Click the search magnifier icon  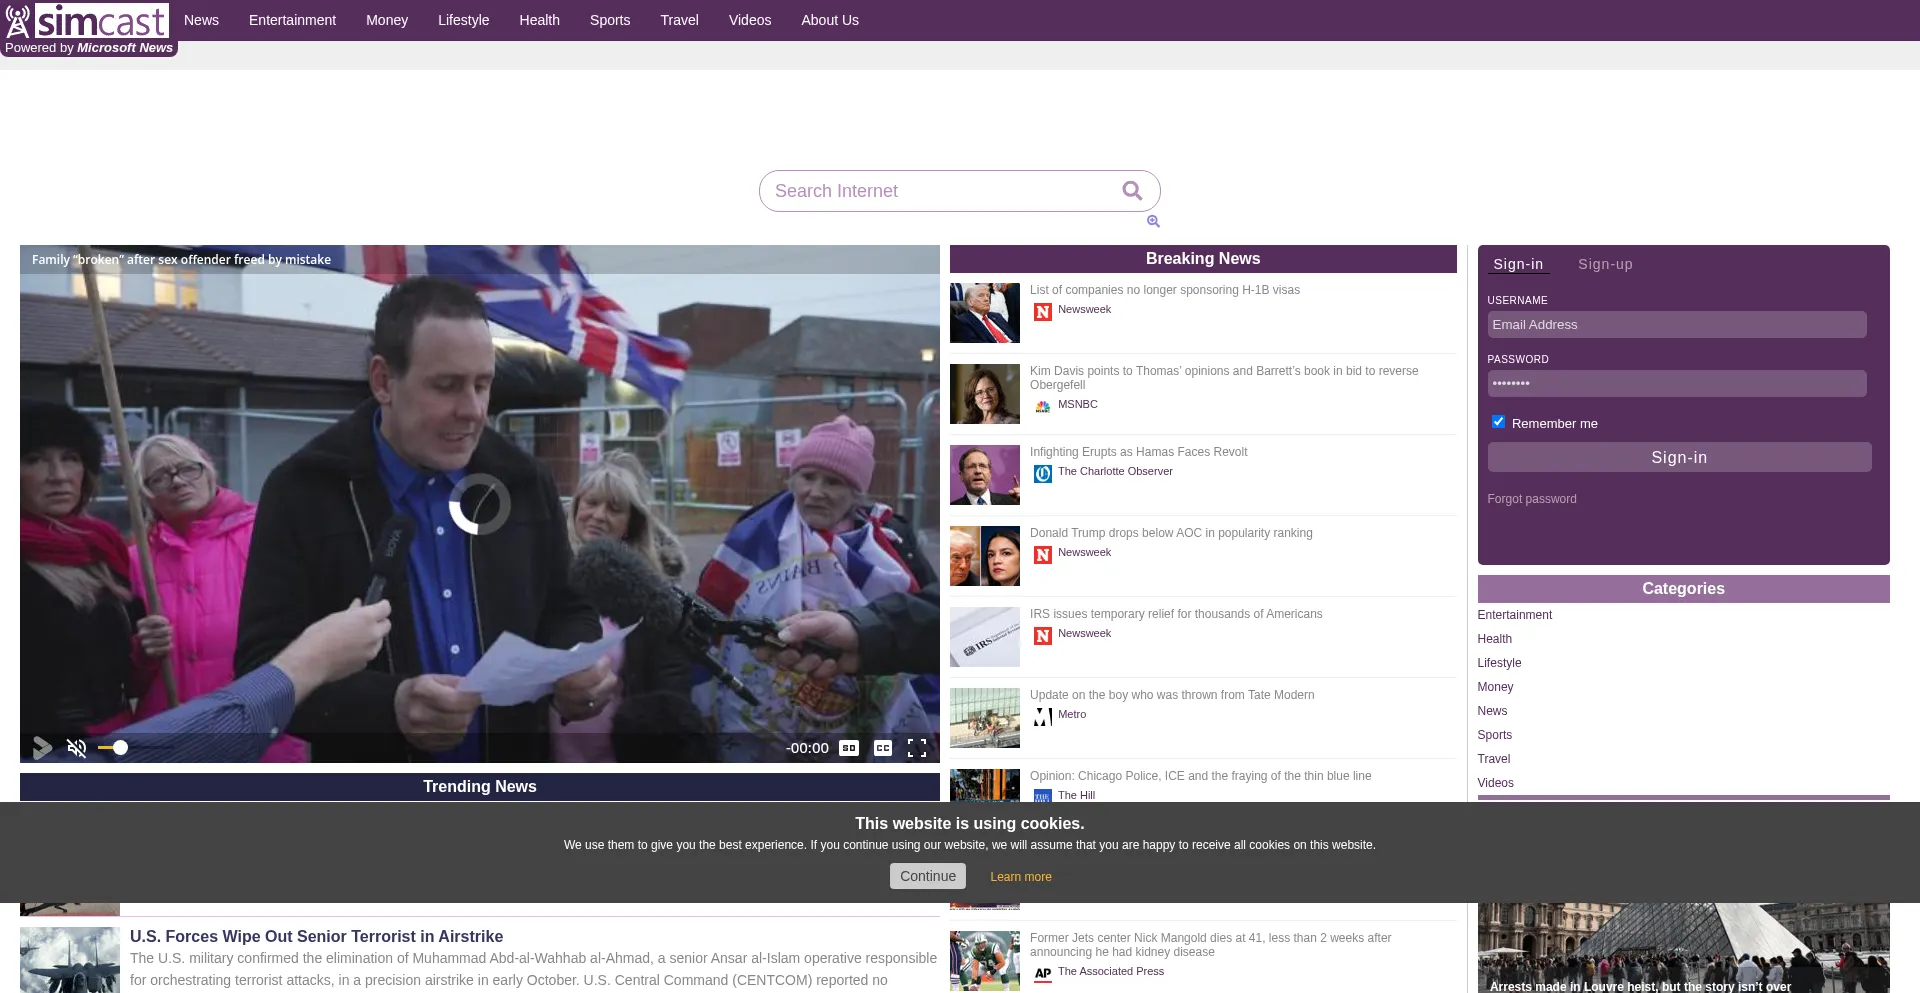click(1132, 191)
